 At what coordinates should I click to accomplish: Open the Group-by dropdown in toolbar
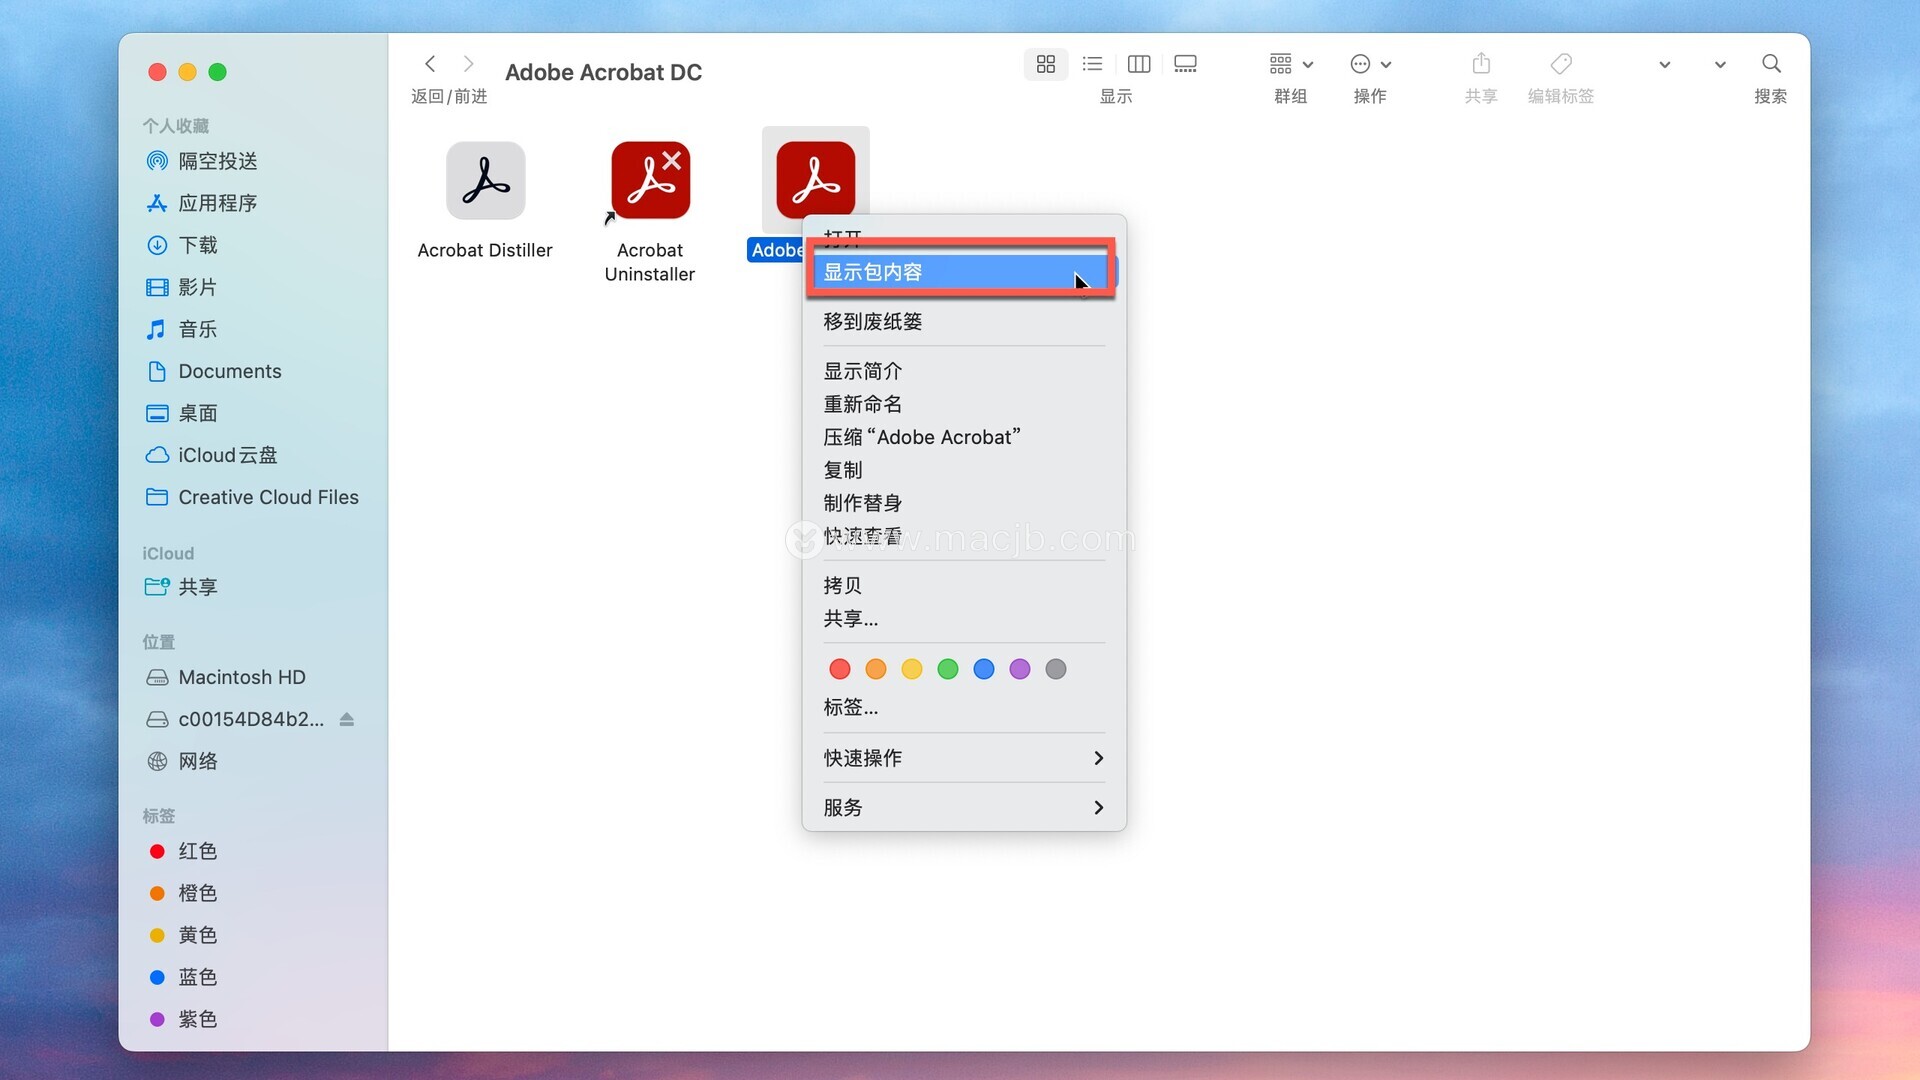pyautogui.click(x=1290, y=64)
